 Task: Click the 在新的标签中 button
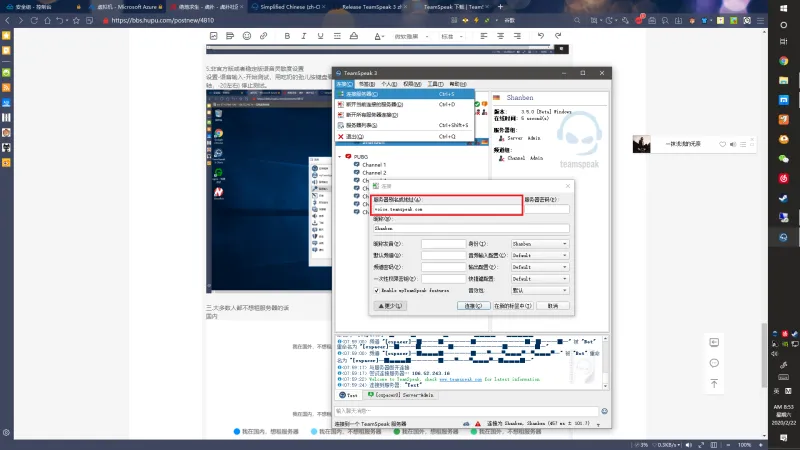[x=513, y=306]
